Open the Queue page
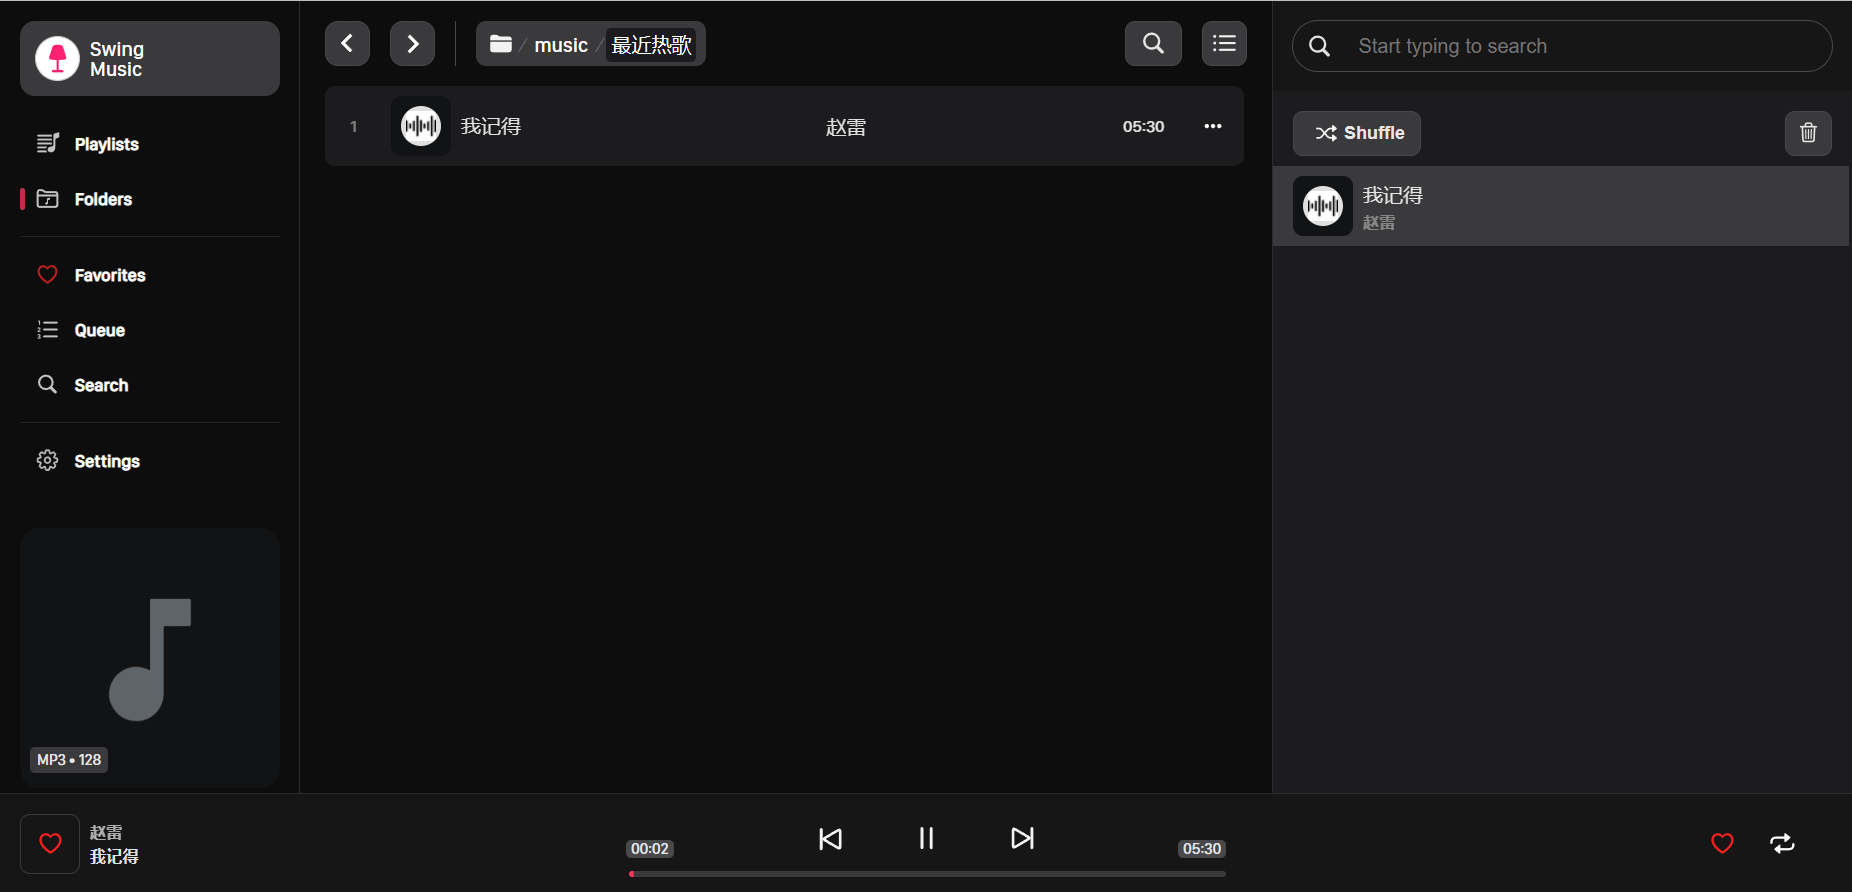Screen dimensions: 1852x892 tap(99, 330)
